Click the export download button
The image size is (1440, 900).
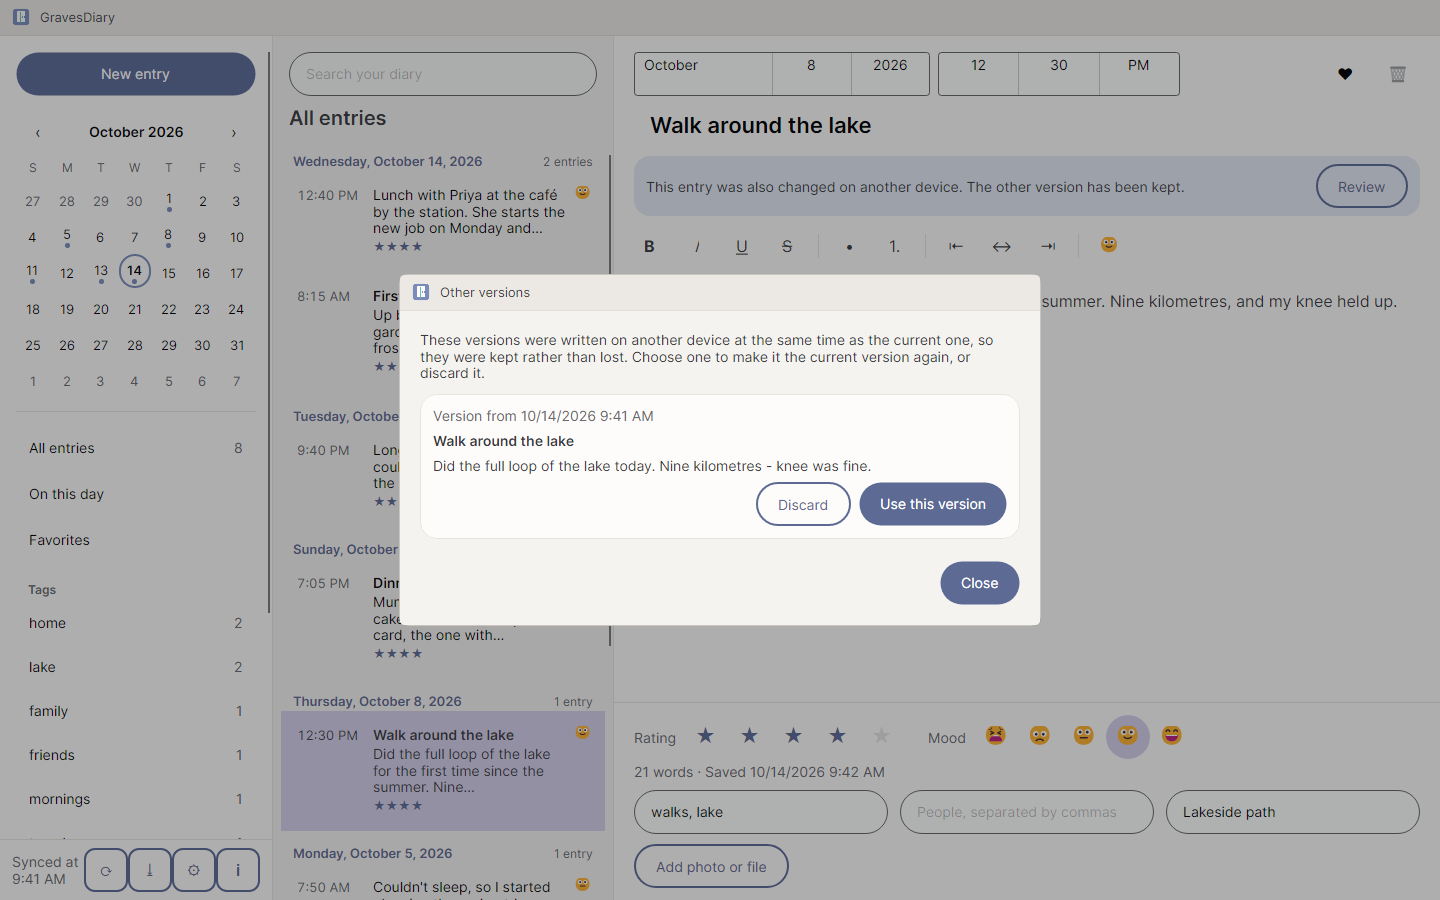(150, 870)
